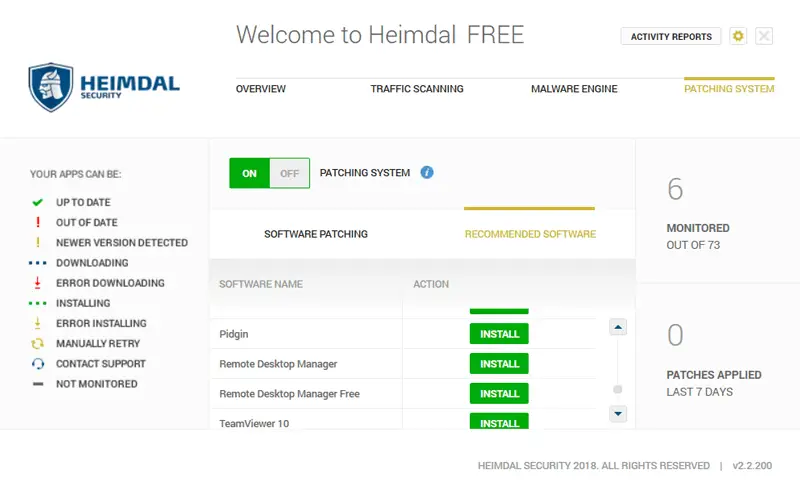Click the Contact Support headset icon

[x=38, y=364]
